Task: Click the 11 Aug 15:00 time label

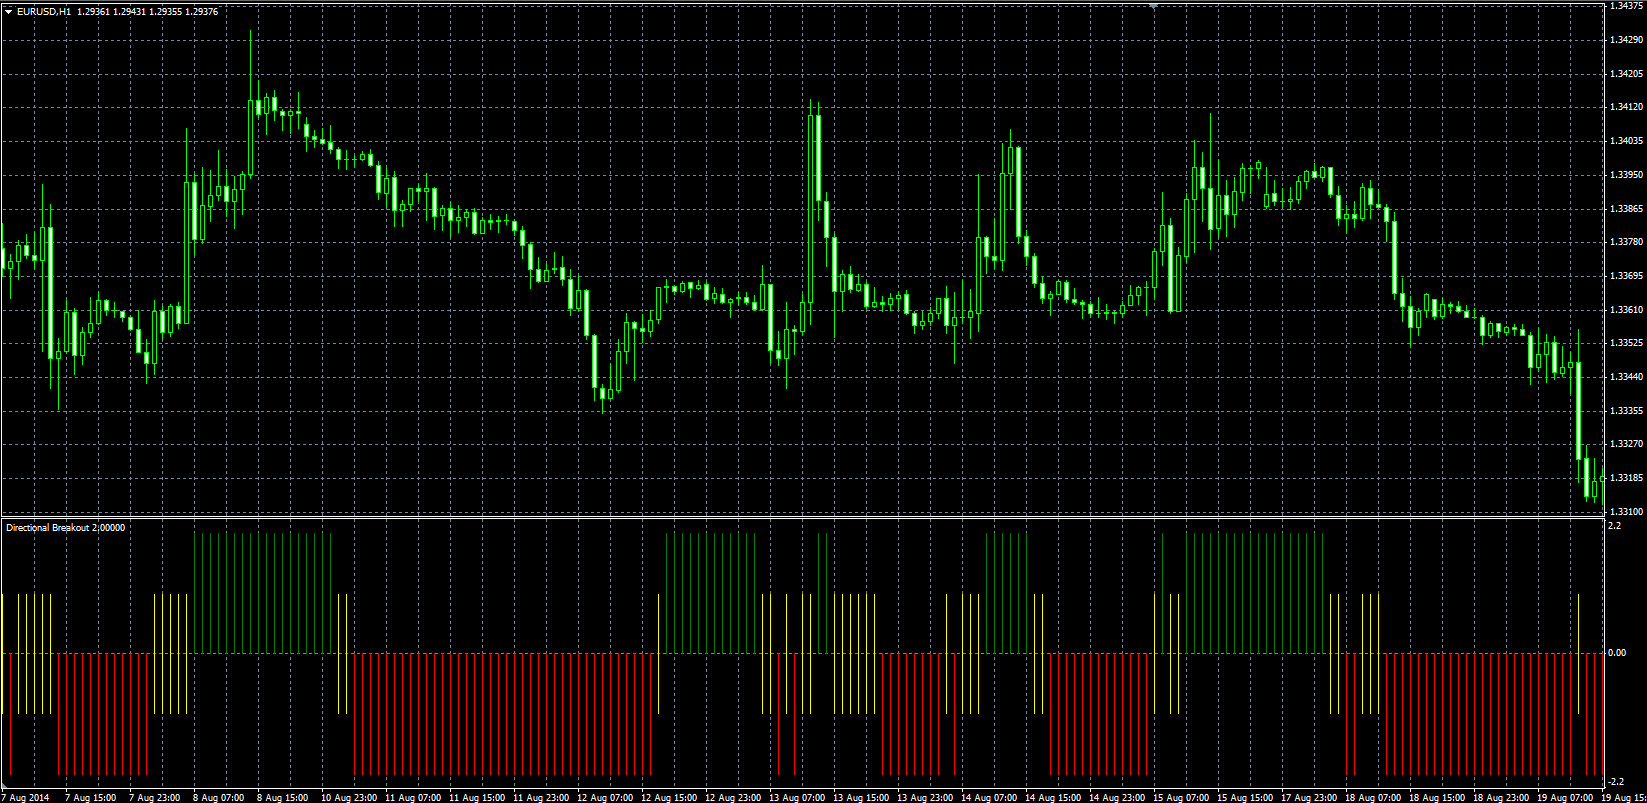Action: point(477,798)
